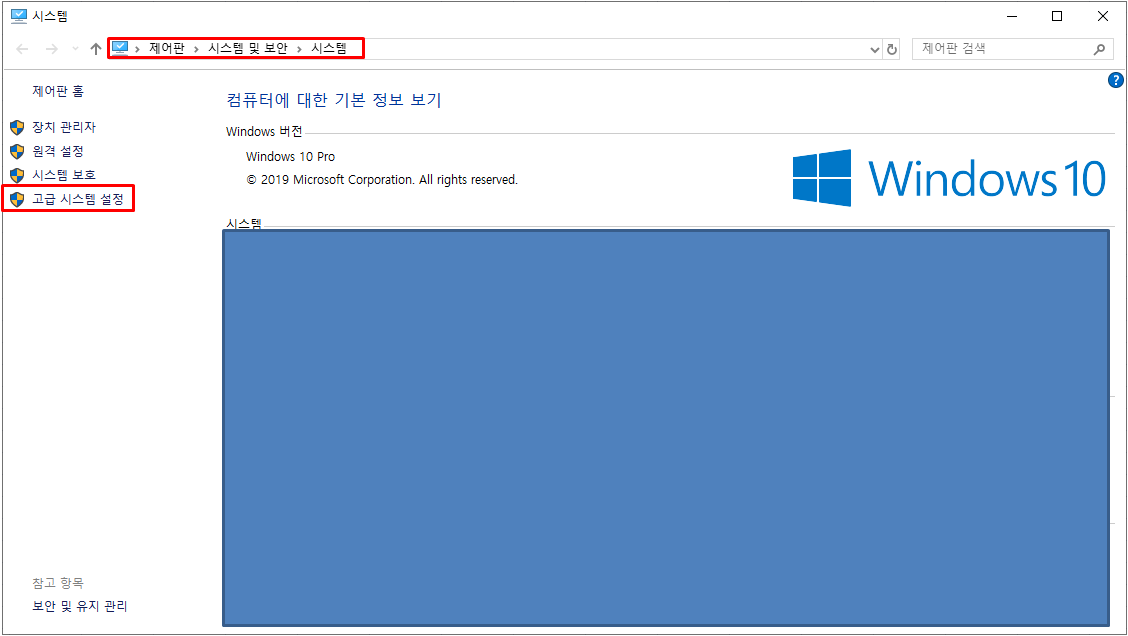Open help via blue question mark
Viewport: 1128px width, 636px height.
coord(1116,81)
